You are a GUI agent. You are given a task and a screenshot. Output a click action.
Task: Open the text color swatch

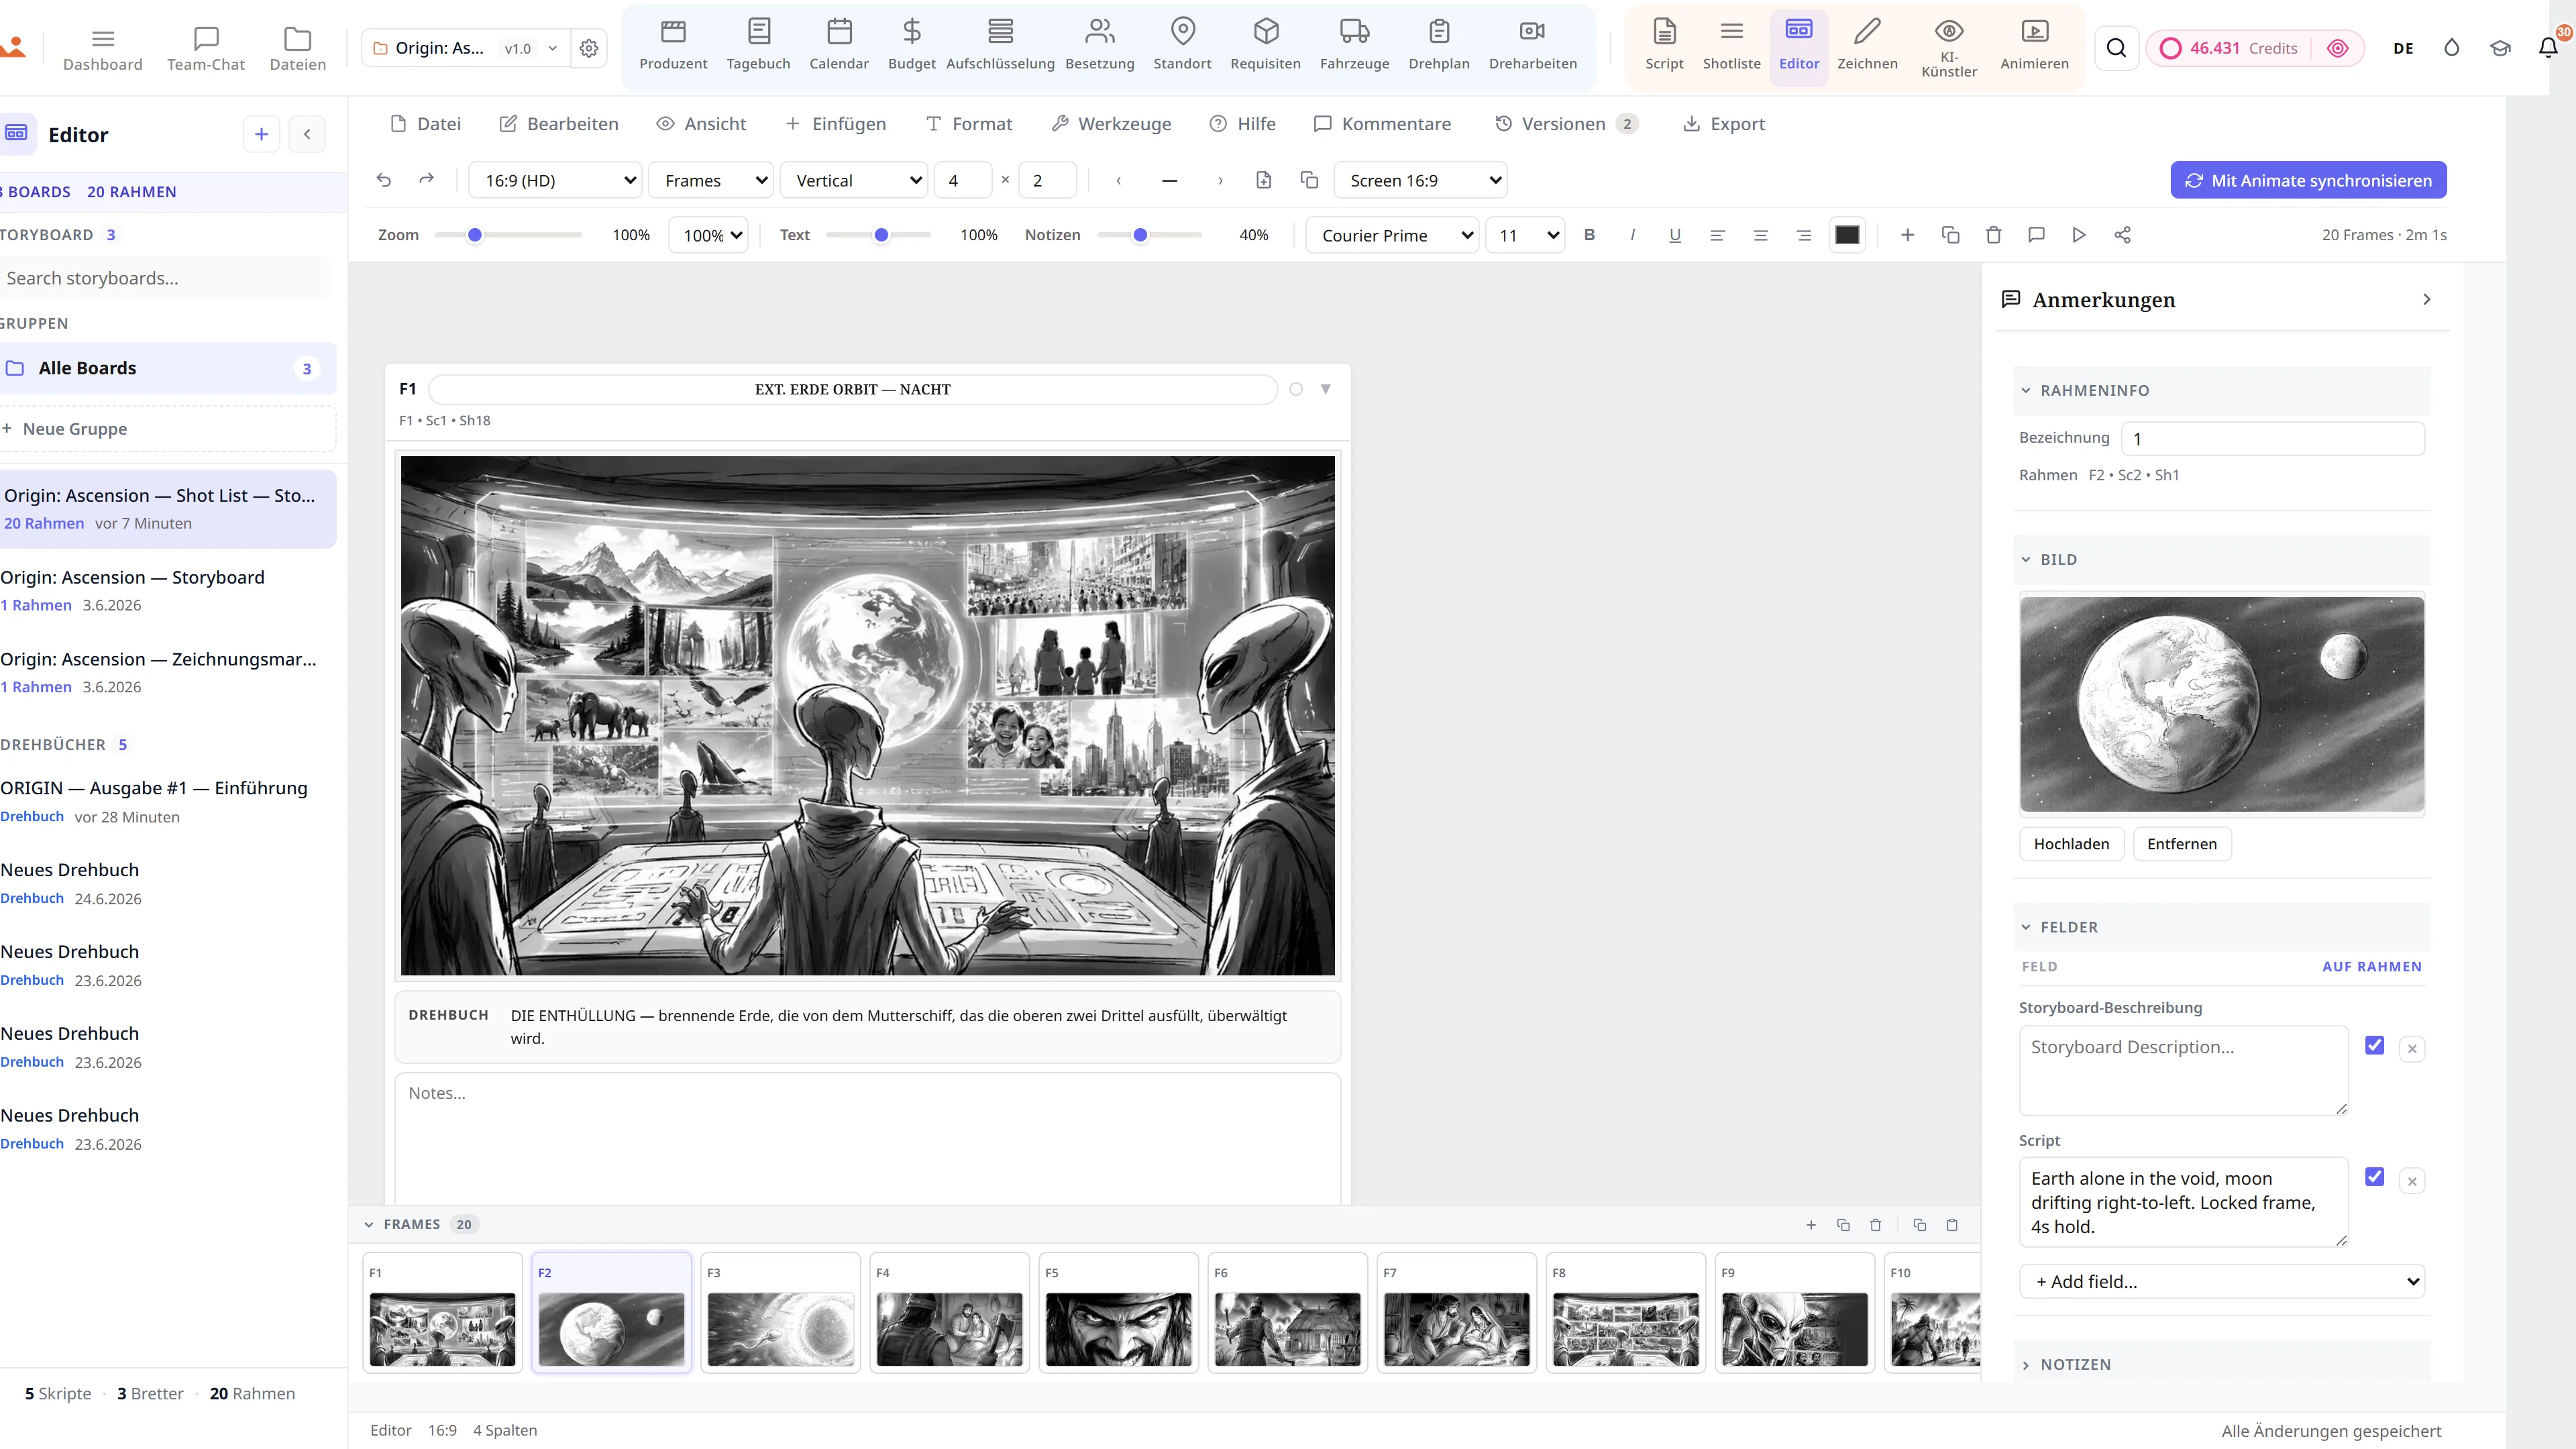pyautogui.click(x=1846, y=235)
